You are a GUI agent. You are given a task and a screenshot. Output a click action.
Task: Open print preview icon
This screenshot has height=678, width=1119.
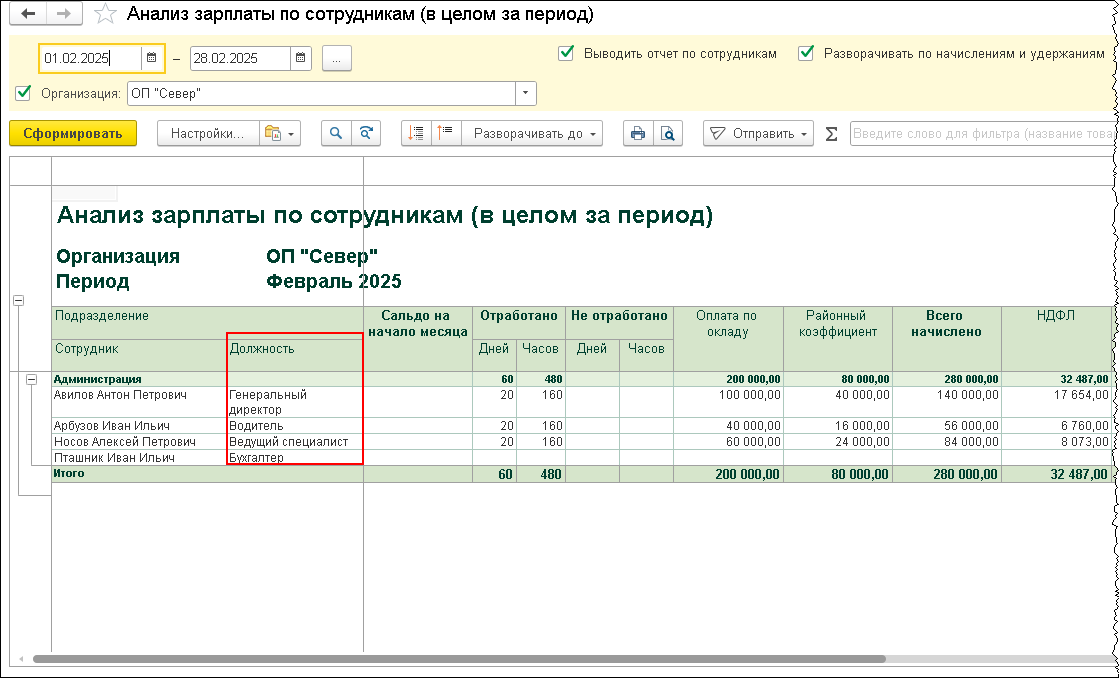[667, 133]
